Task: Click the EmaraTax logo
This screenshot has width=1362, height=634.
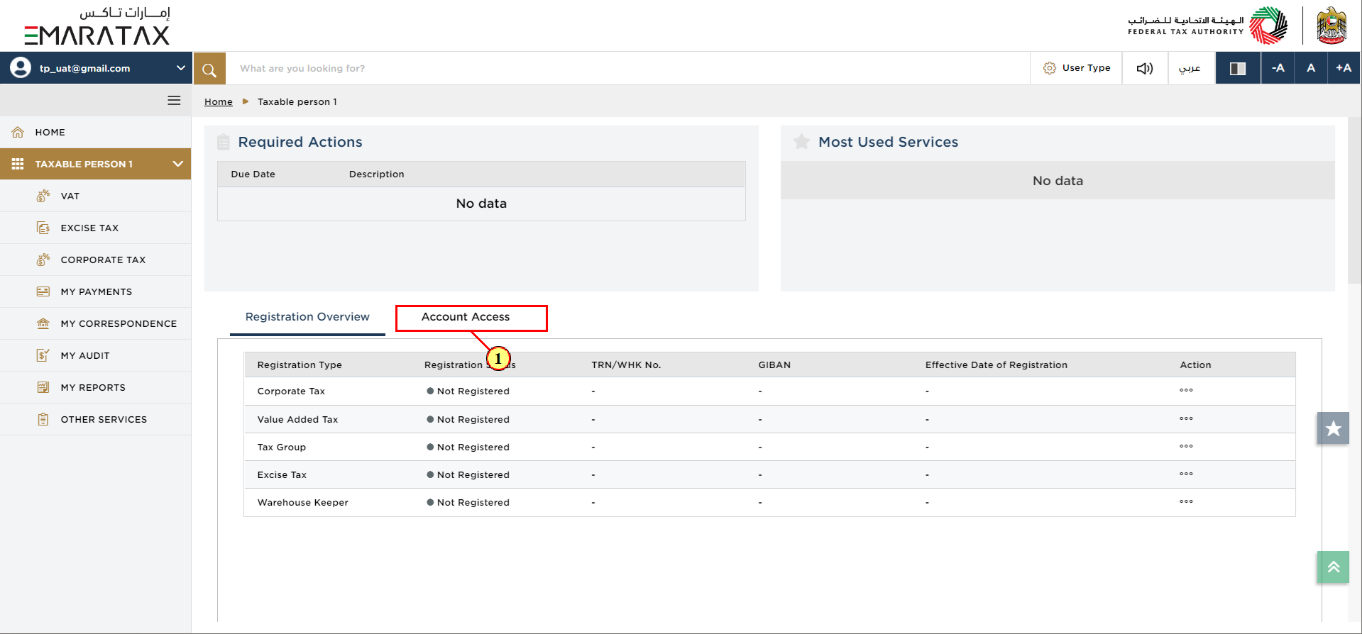Action: point(97,26)
